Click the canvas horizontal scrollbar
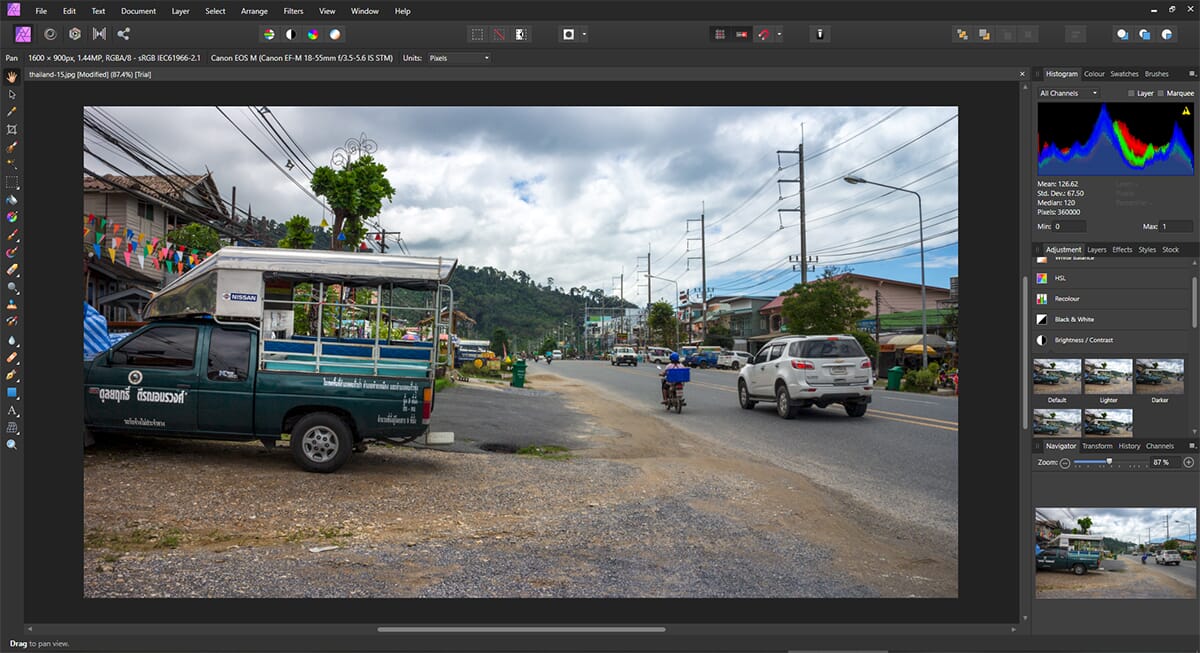 (521, 629)
